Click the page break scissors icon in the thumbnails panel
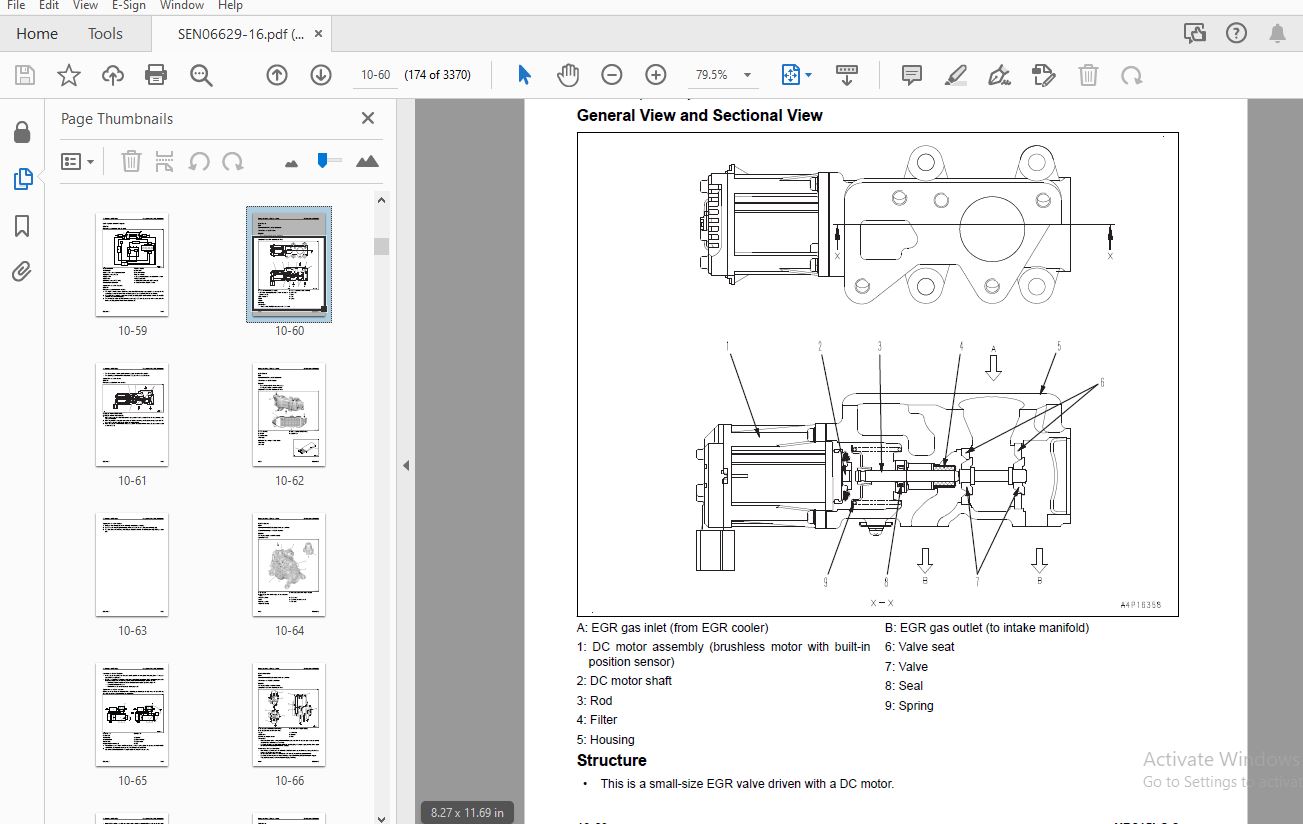Screen dimensions: 1303x824 [x=165, y=161]
